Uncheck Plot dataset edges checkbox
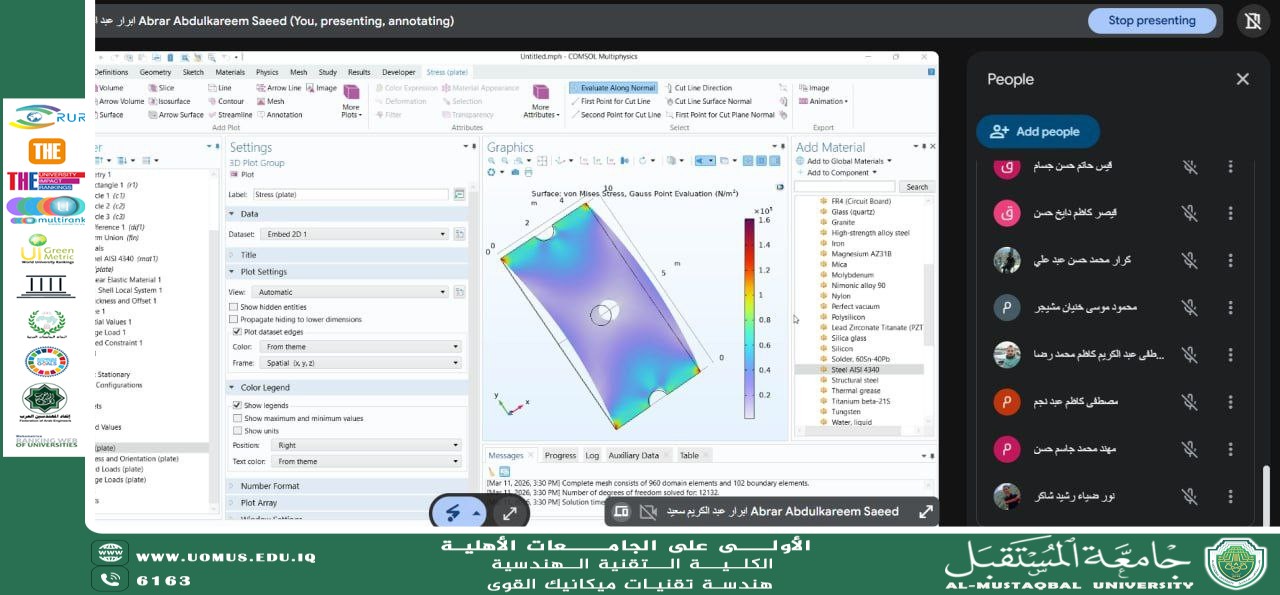 [237, 331]
